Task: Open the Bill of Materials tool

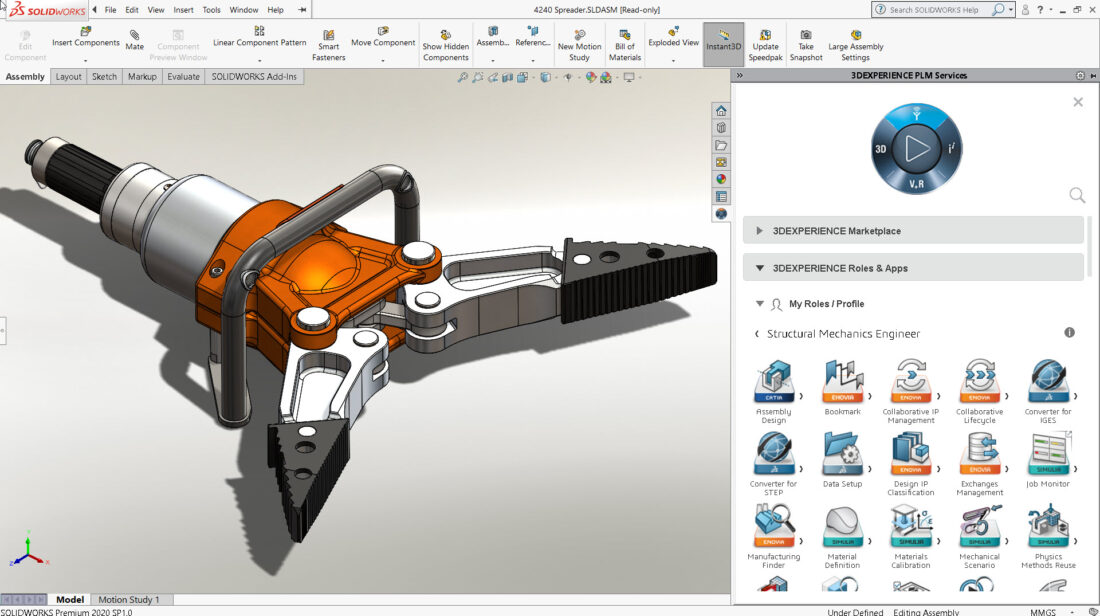Action: pyautogui.click(x=624, y=46)
